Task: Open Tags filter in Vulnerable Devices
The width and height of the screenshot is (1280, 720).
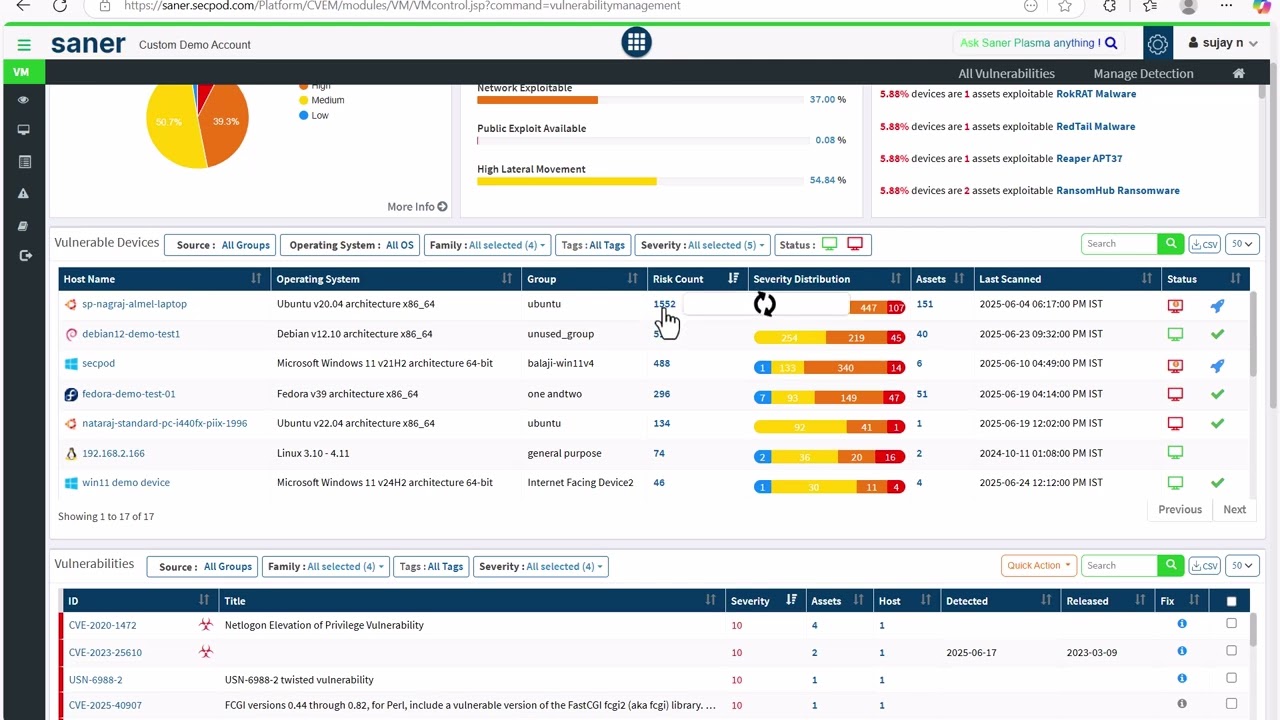Action: point(592,245)
